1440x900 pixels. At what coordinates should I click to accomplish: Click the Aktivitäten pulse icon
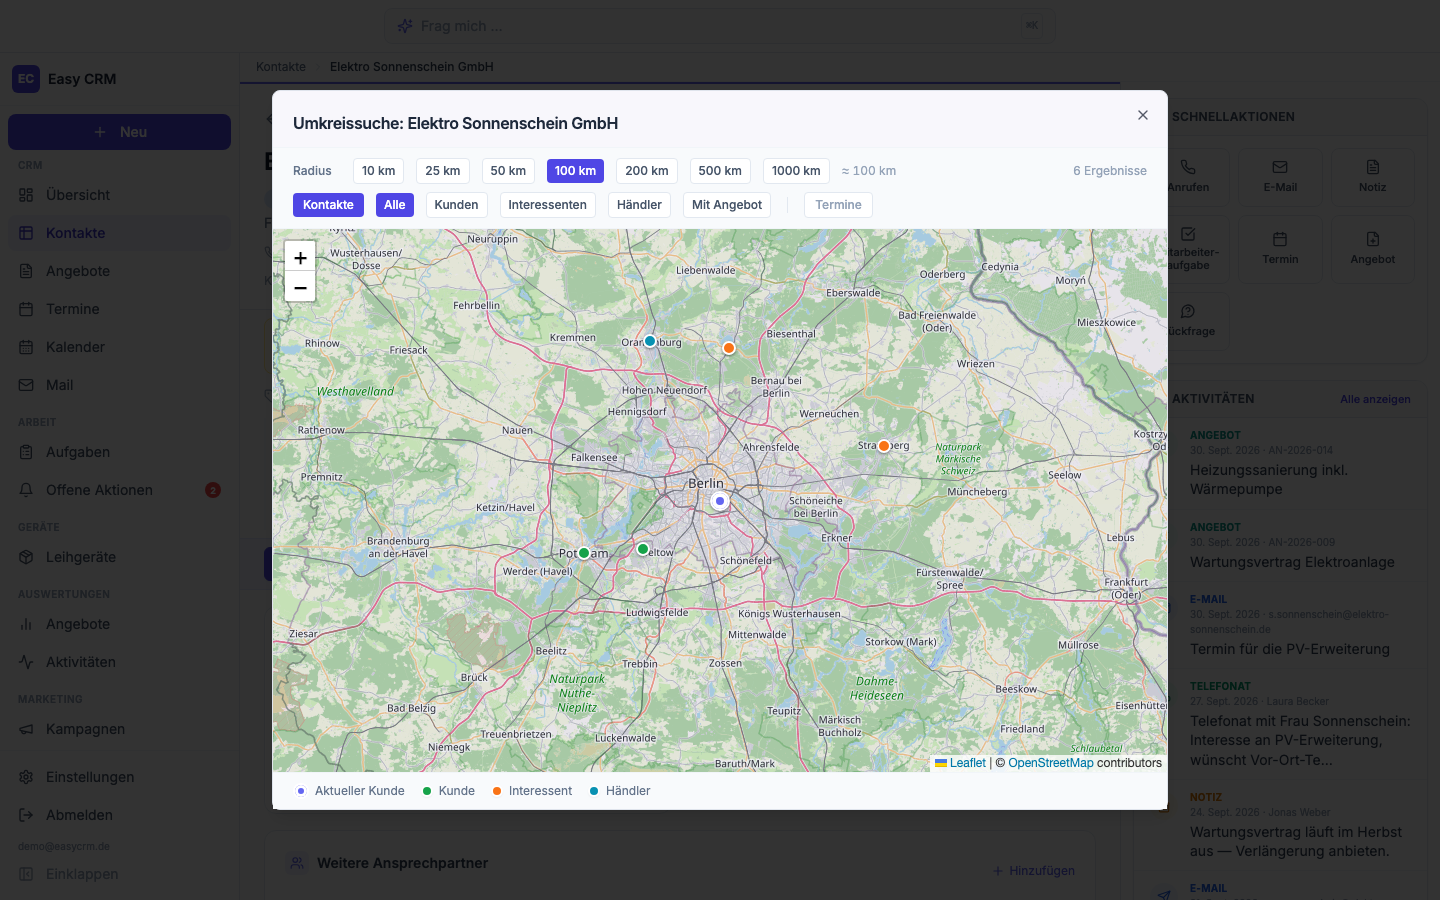click(26, 662)
